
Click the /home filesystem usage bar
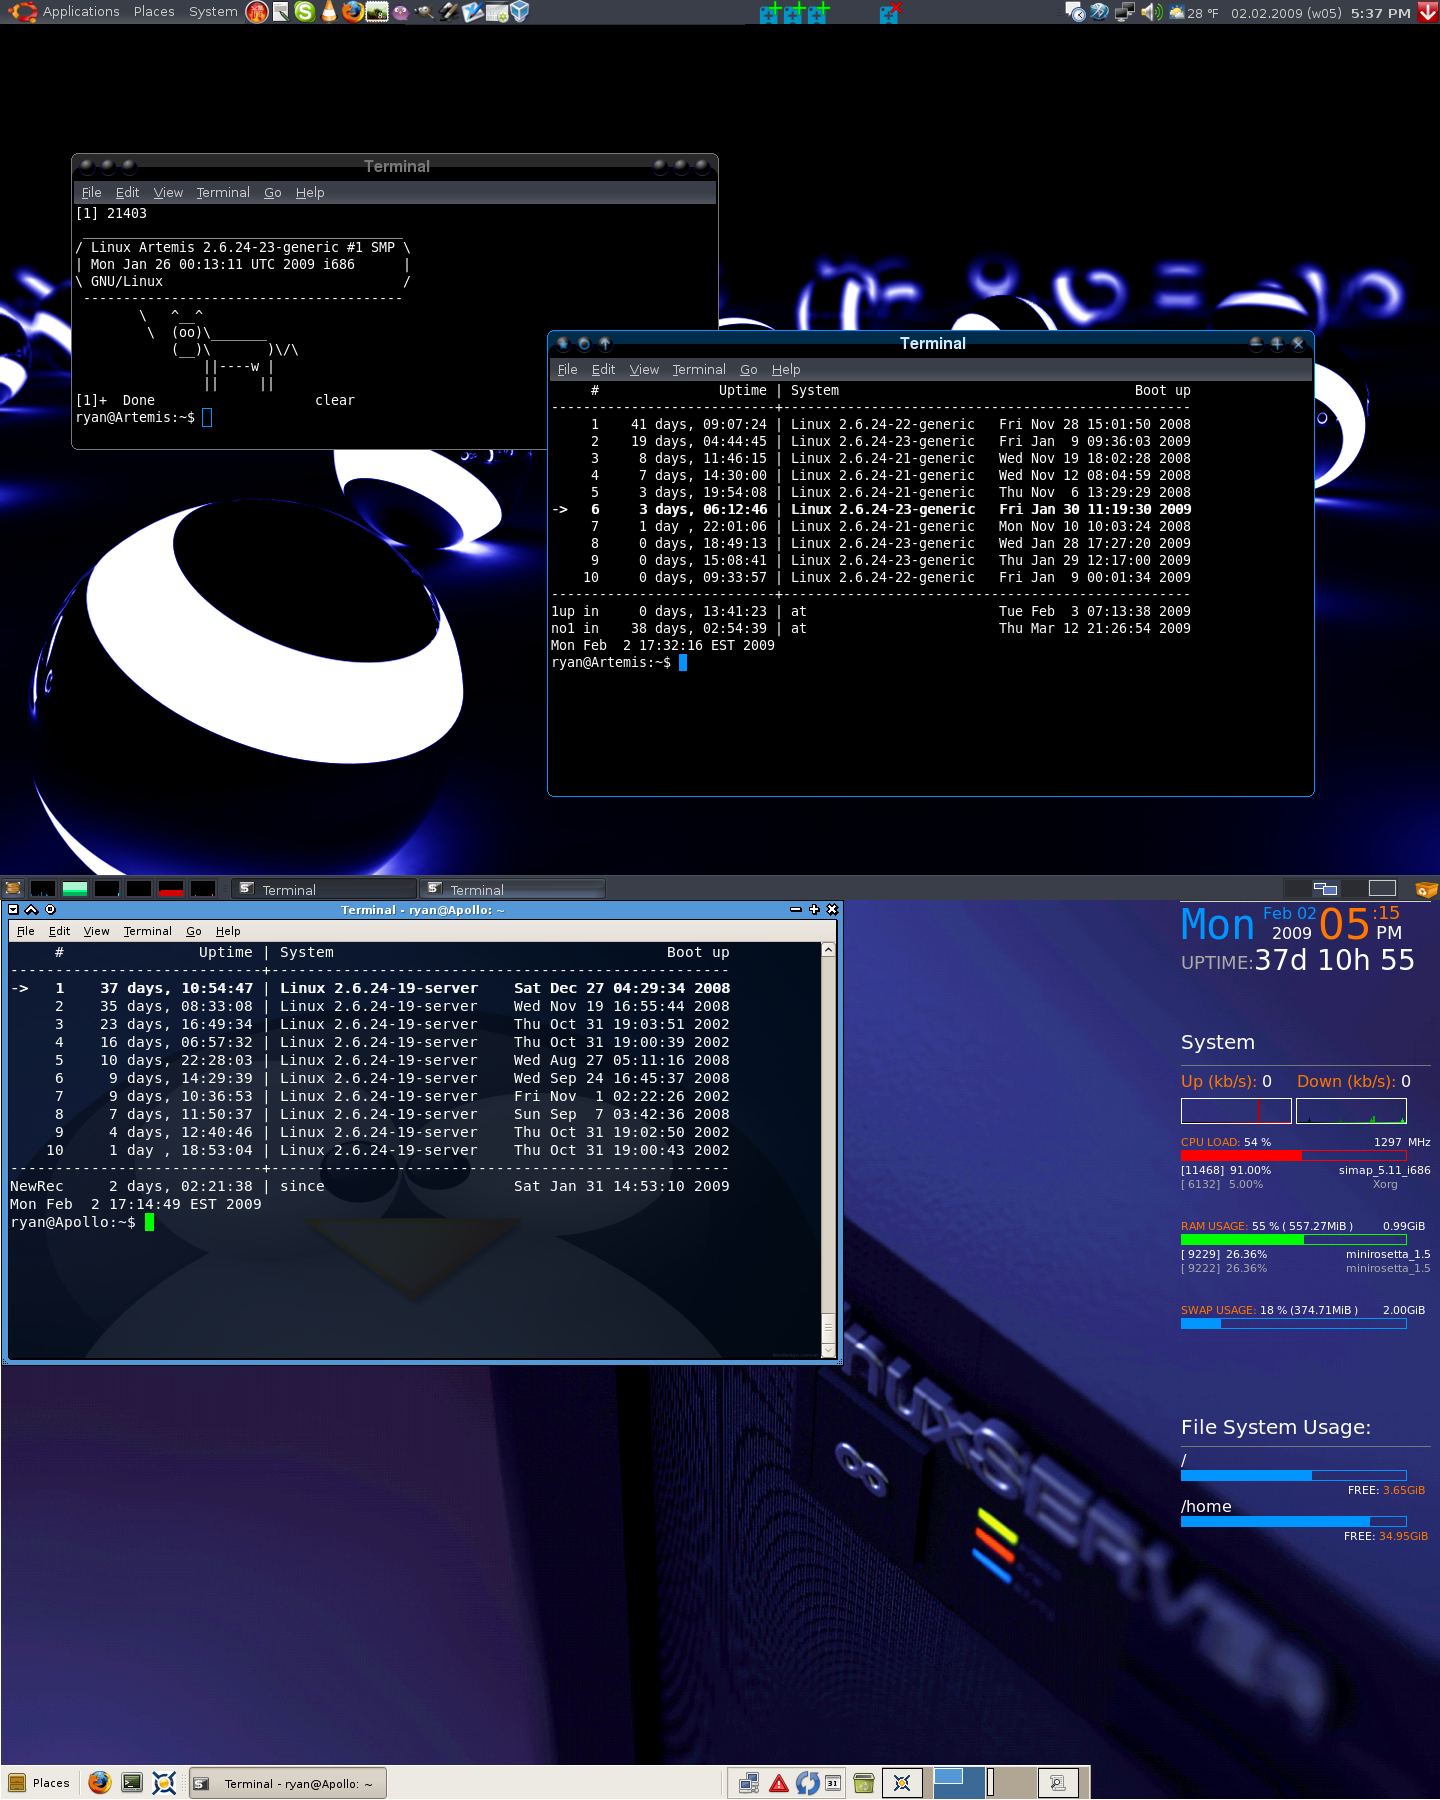(x=1293, y=1521)
